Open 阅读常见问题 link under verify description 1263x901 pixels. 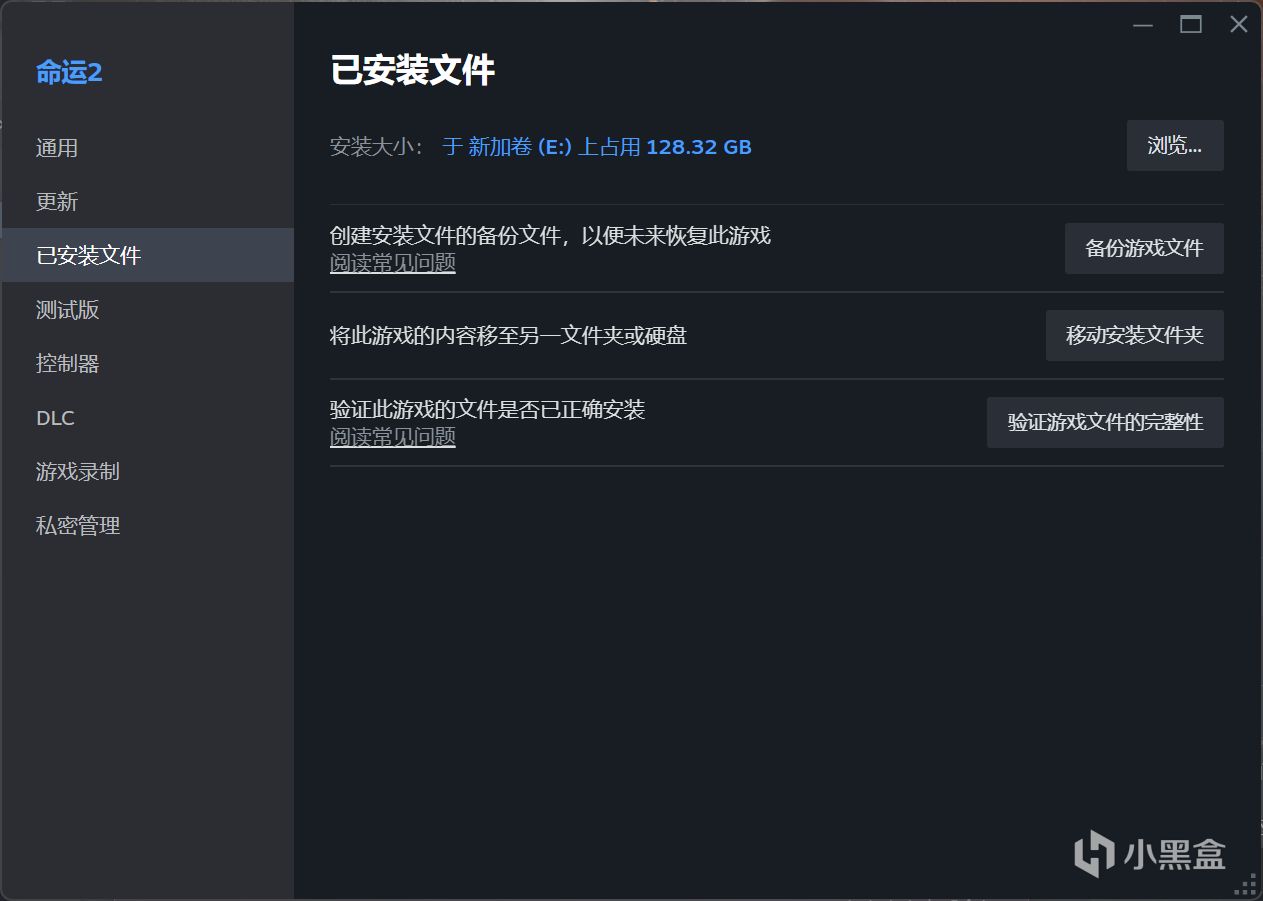coord(393,437)
